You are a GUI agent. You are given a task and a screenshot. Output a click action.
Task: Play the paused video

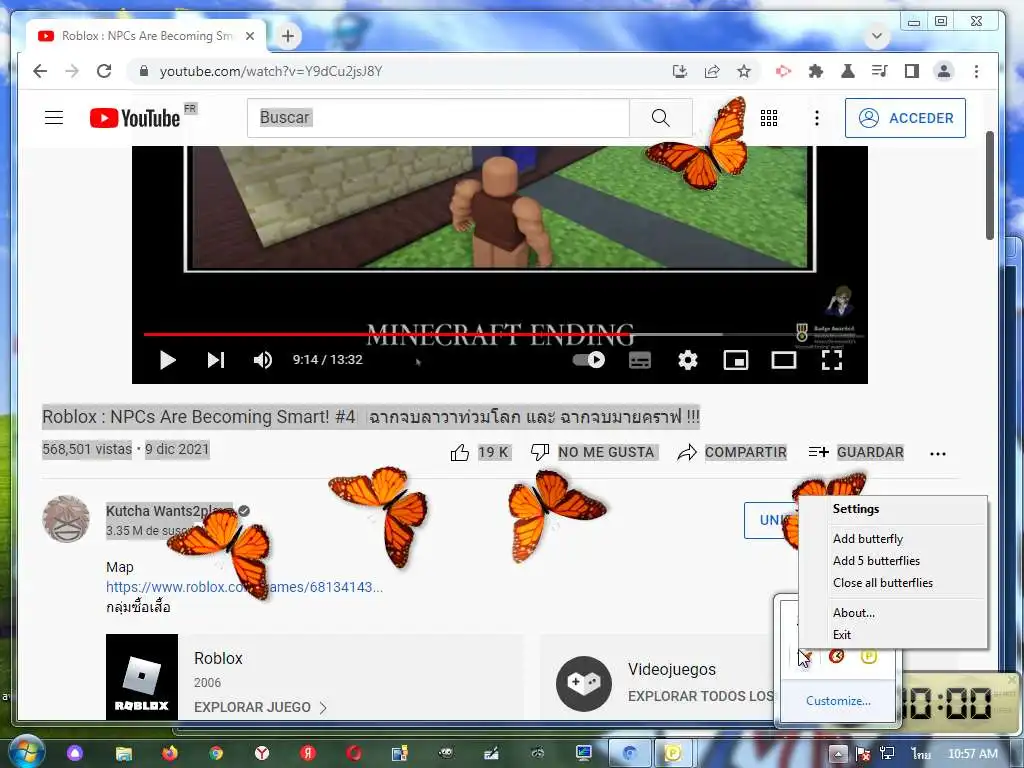point(167,360)
